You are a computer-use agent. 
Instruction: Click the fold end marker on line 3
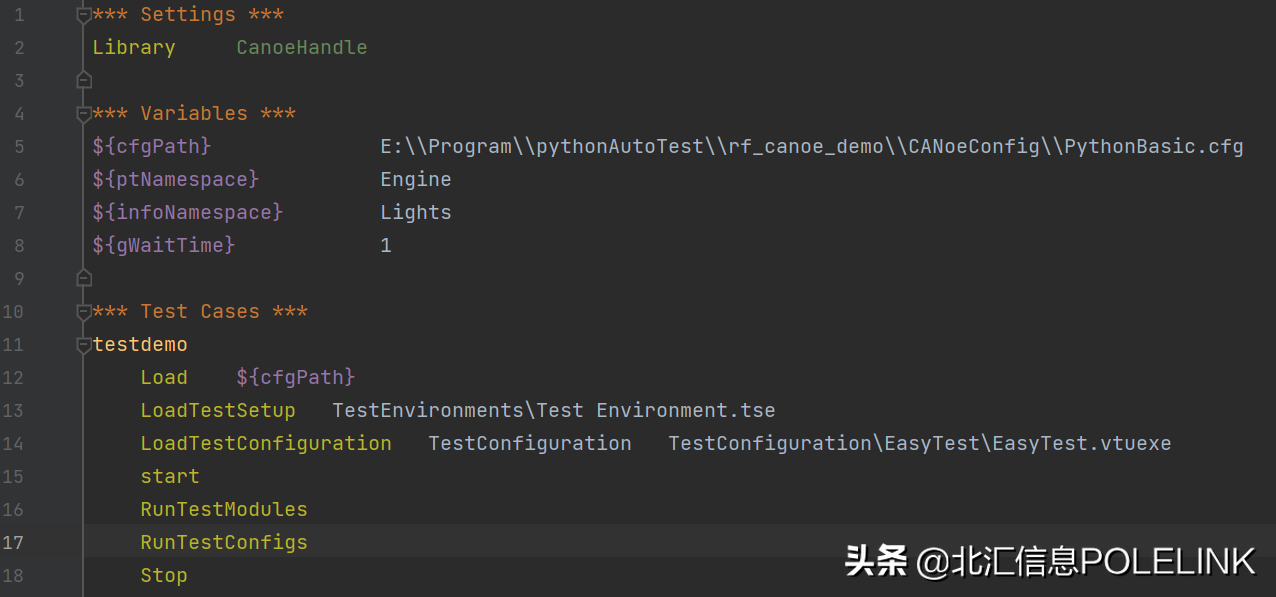(x=84, y=80)
